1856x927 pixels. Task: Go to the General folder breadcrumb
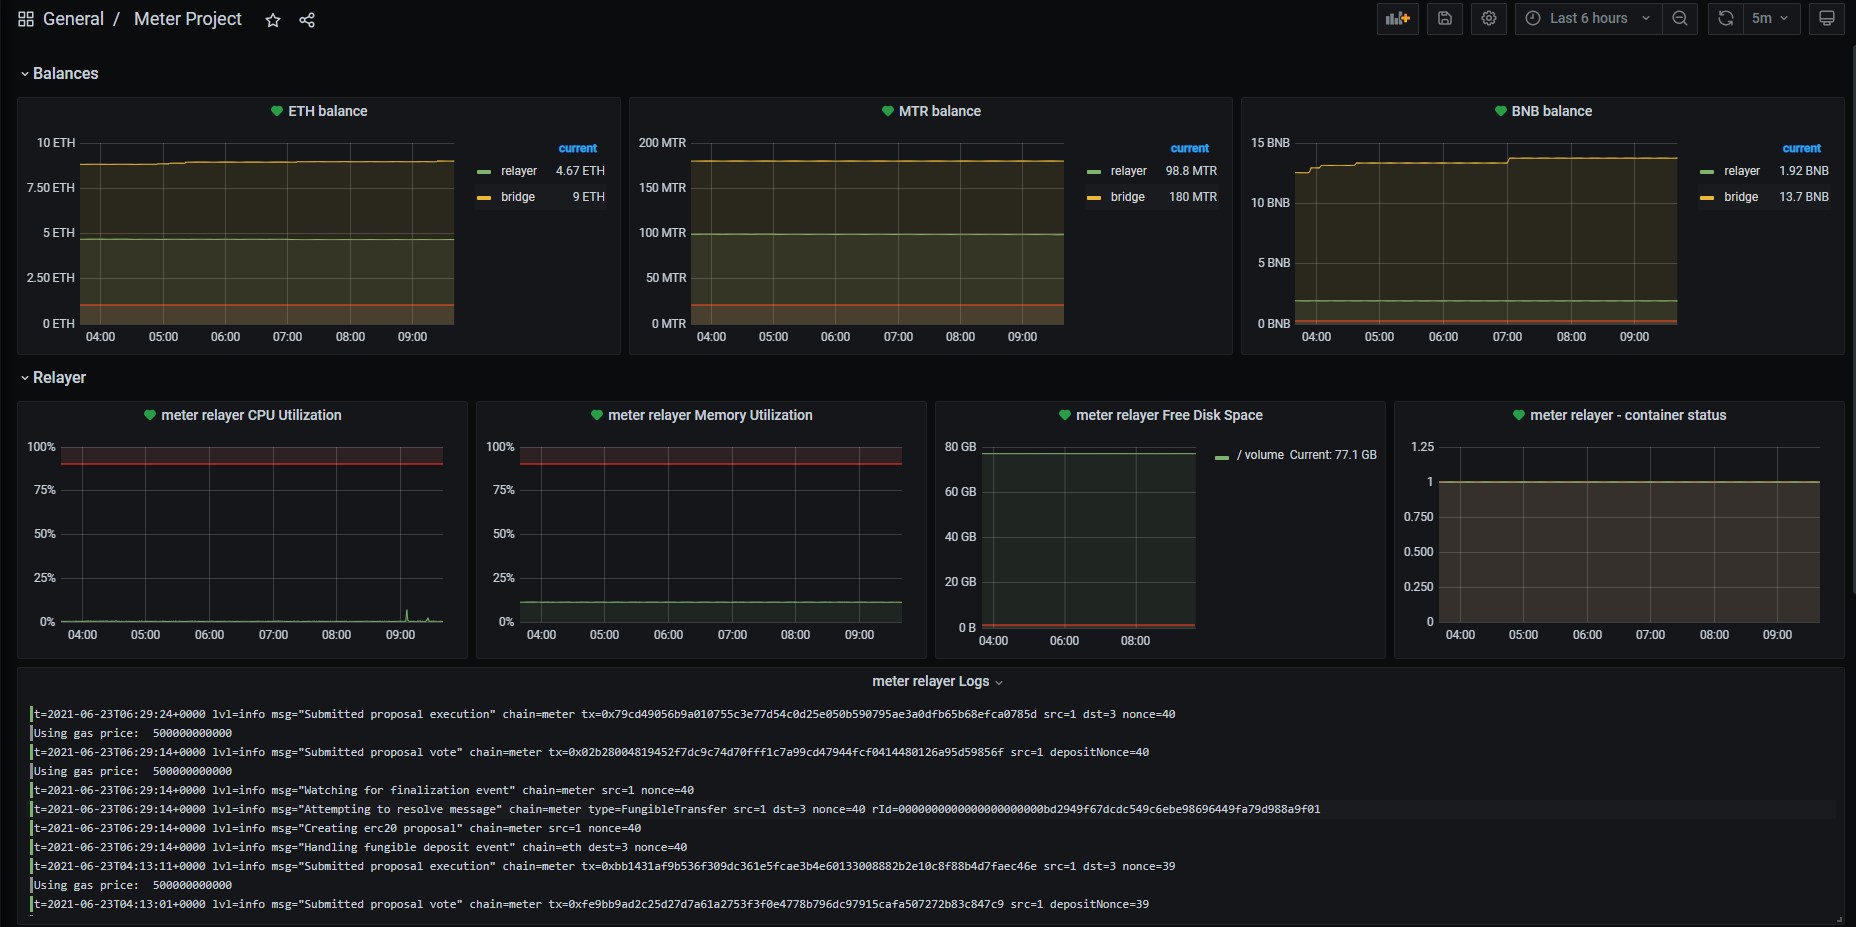click(73, 19)
